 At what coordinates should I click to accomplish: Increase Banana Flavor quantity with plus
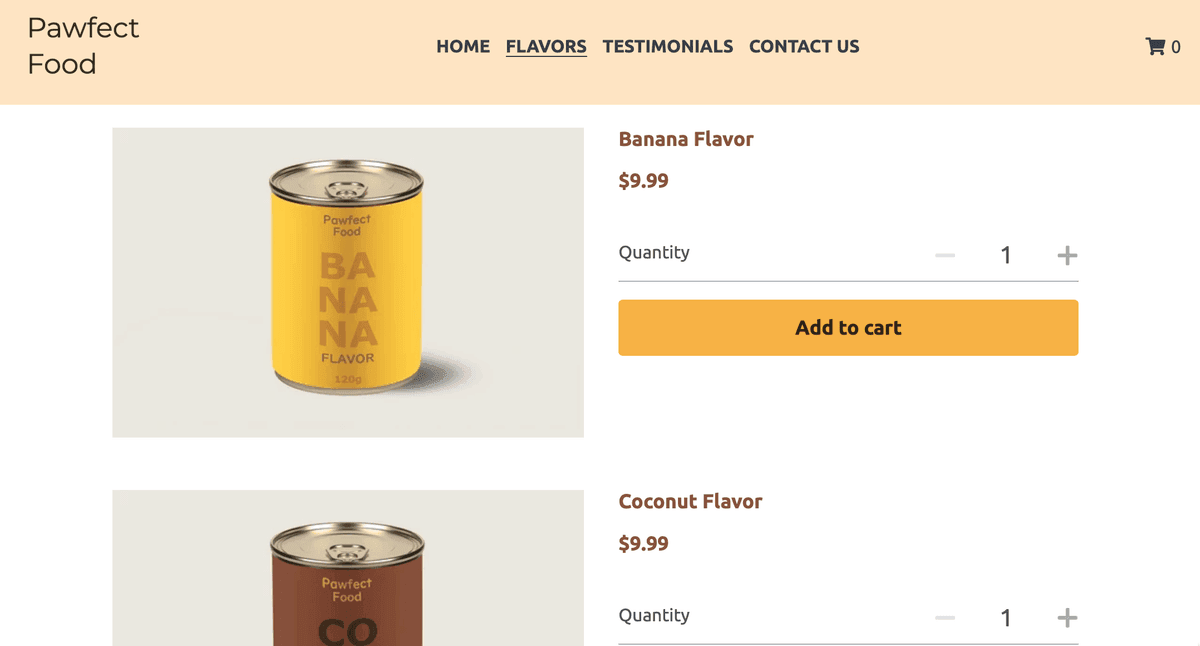tap(1067, 256)
